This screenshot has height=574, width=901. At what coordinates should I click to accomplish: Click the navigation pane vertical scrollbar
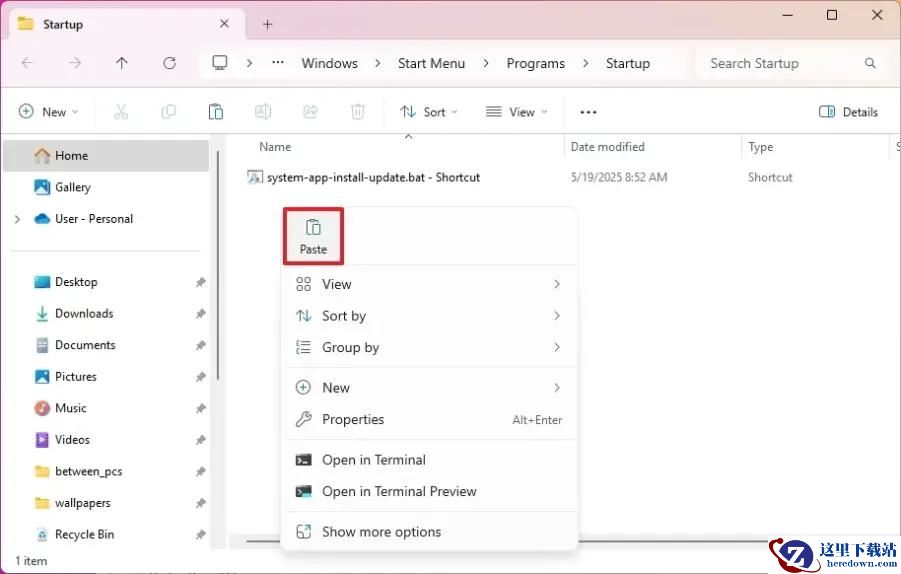(218, 264)
